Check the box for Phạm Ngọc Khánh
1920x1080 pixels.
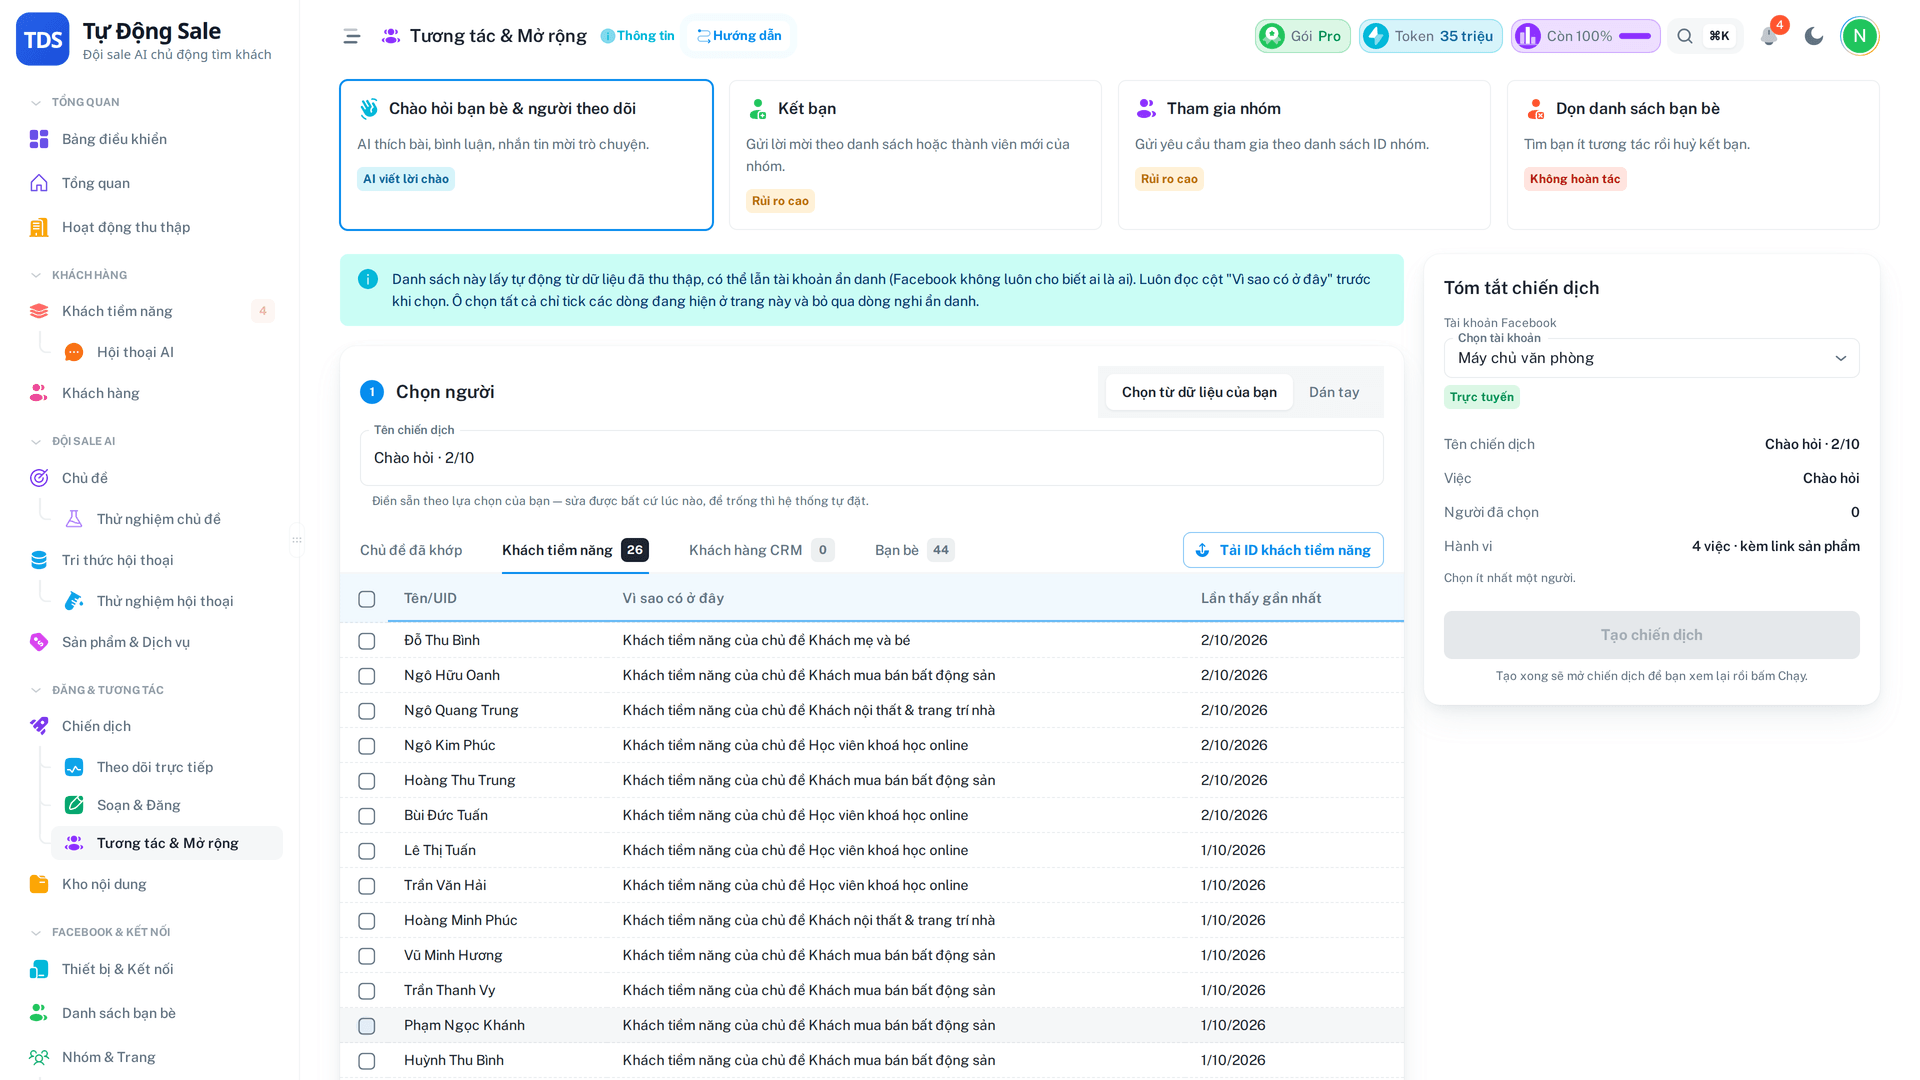coord(367,1026)
